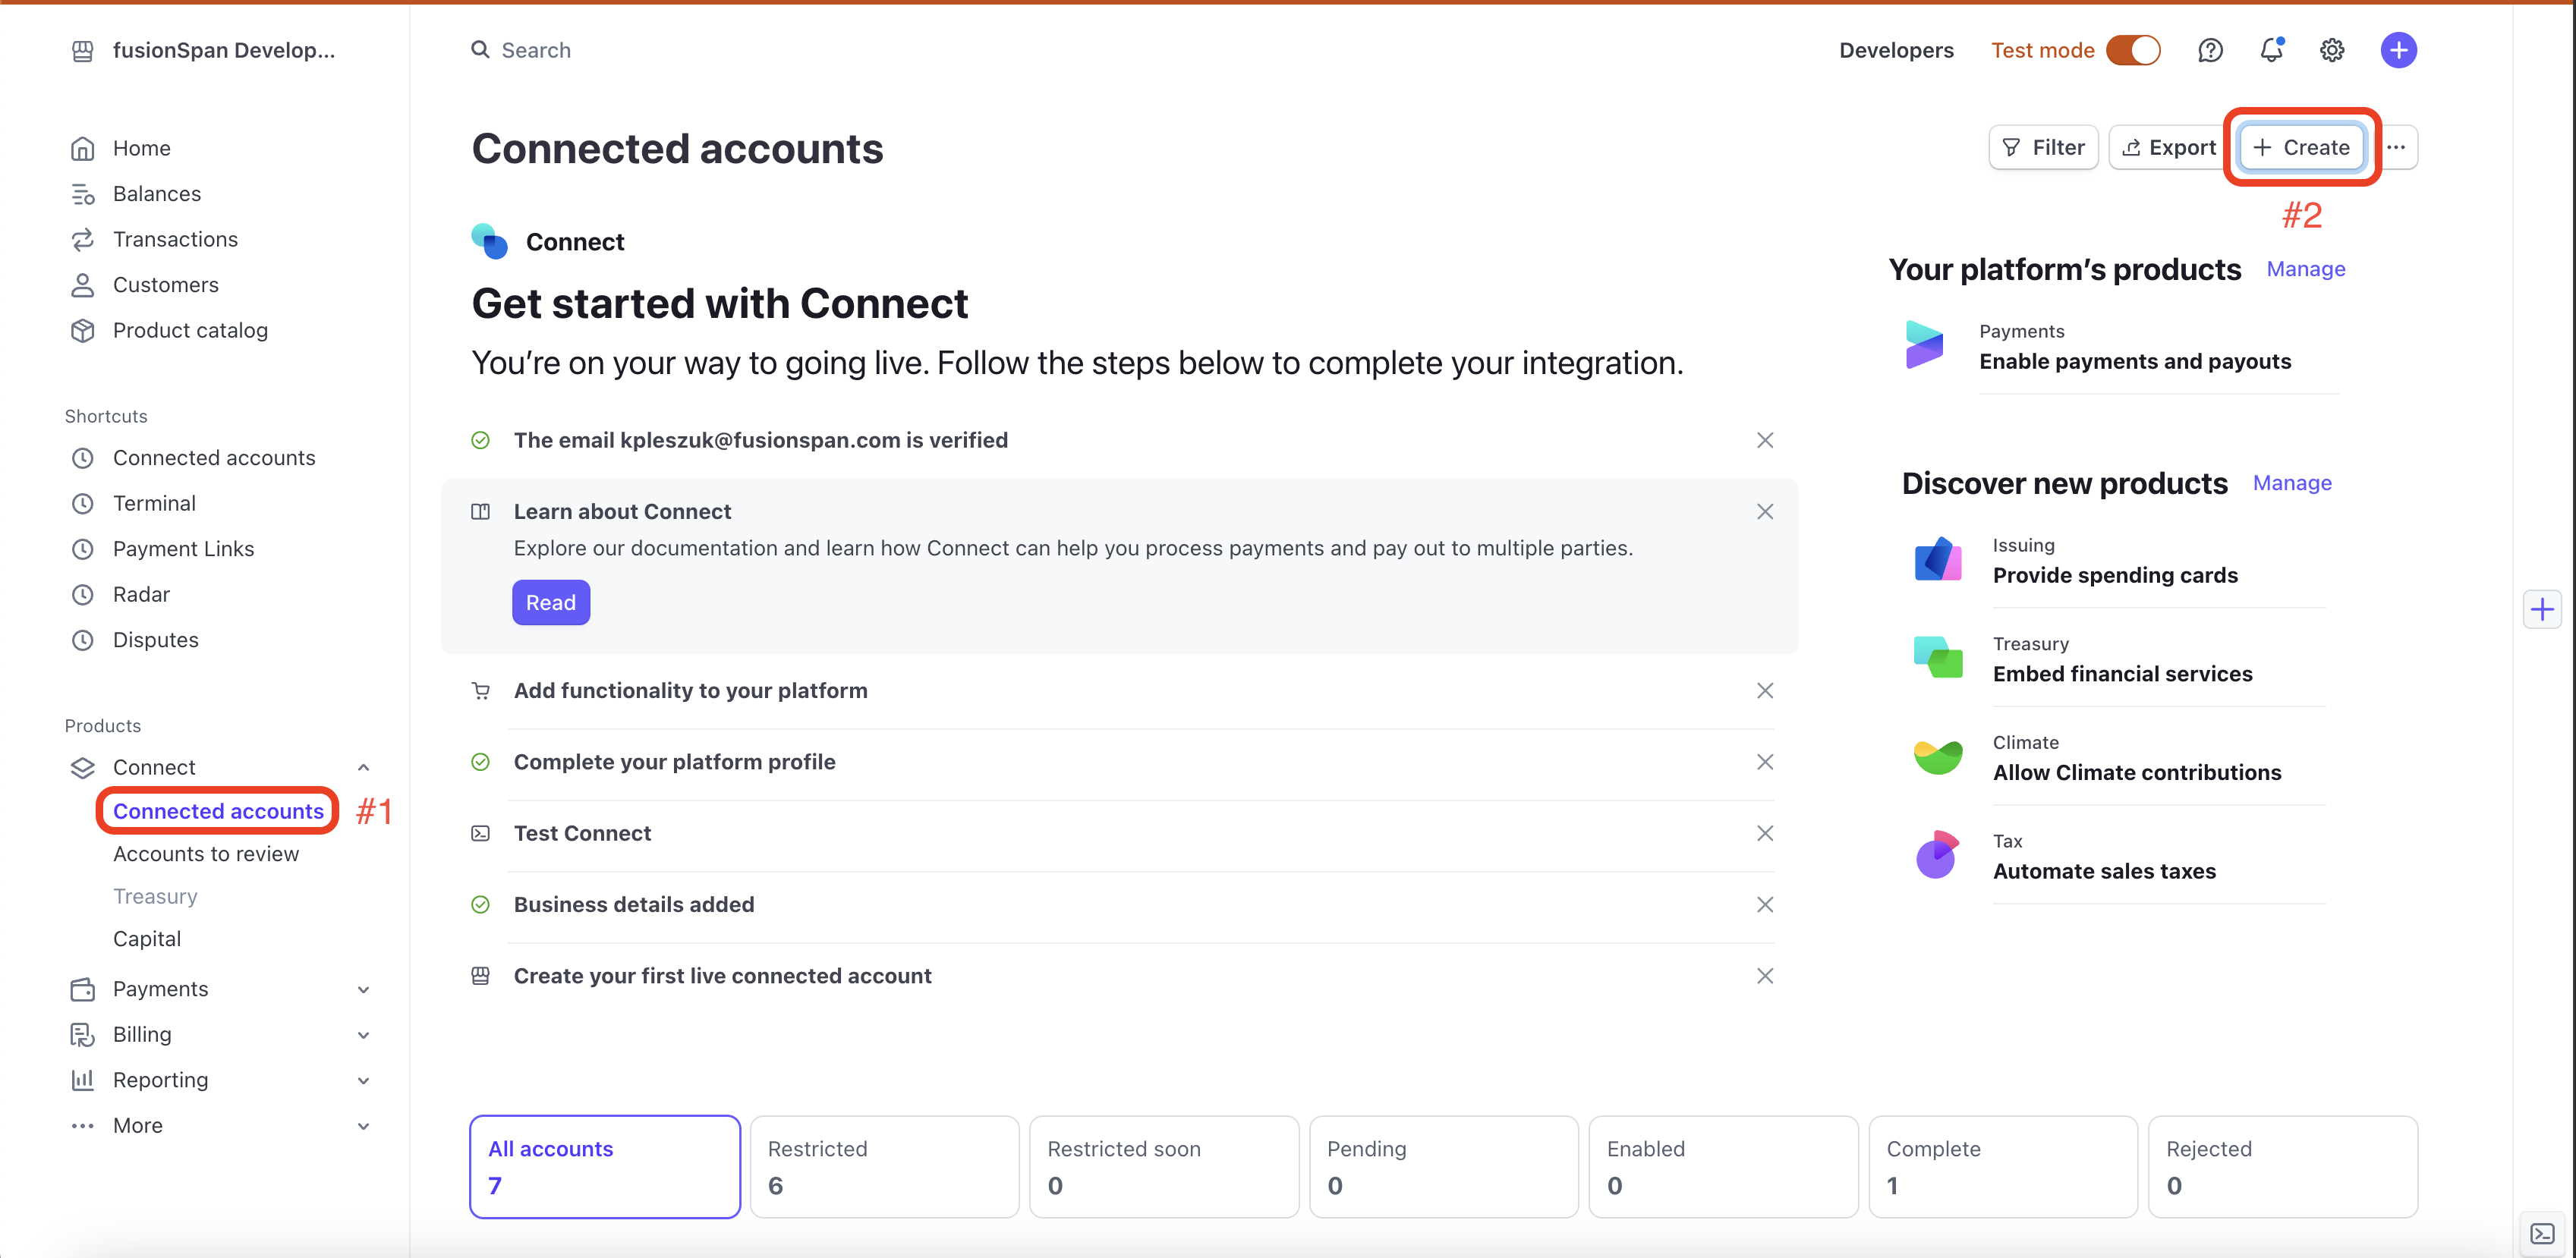Expand the Payments section chevron
This screenshot has height=1258, width=2576.
364,990
